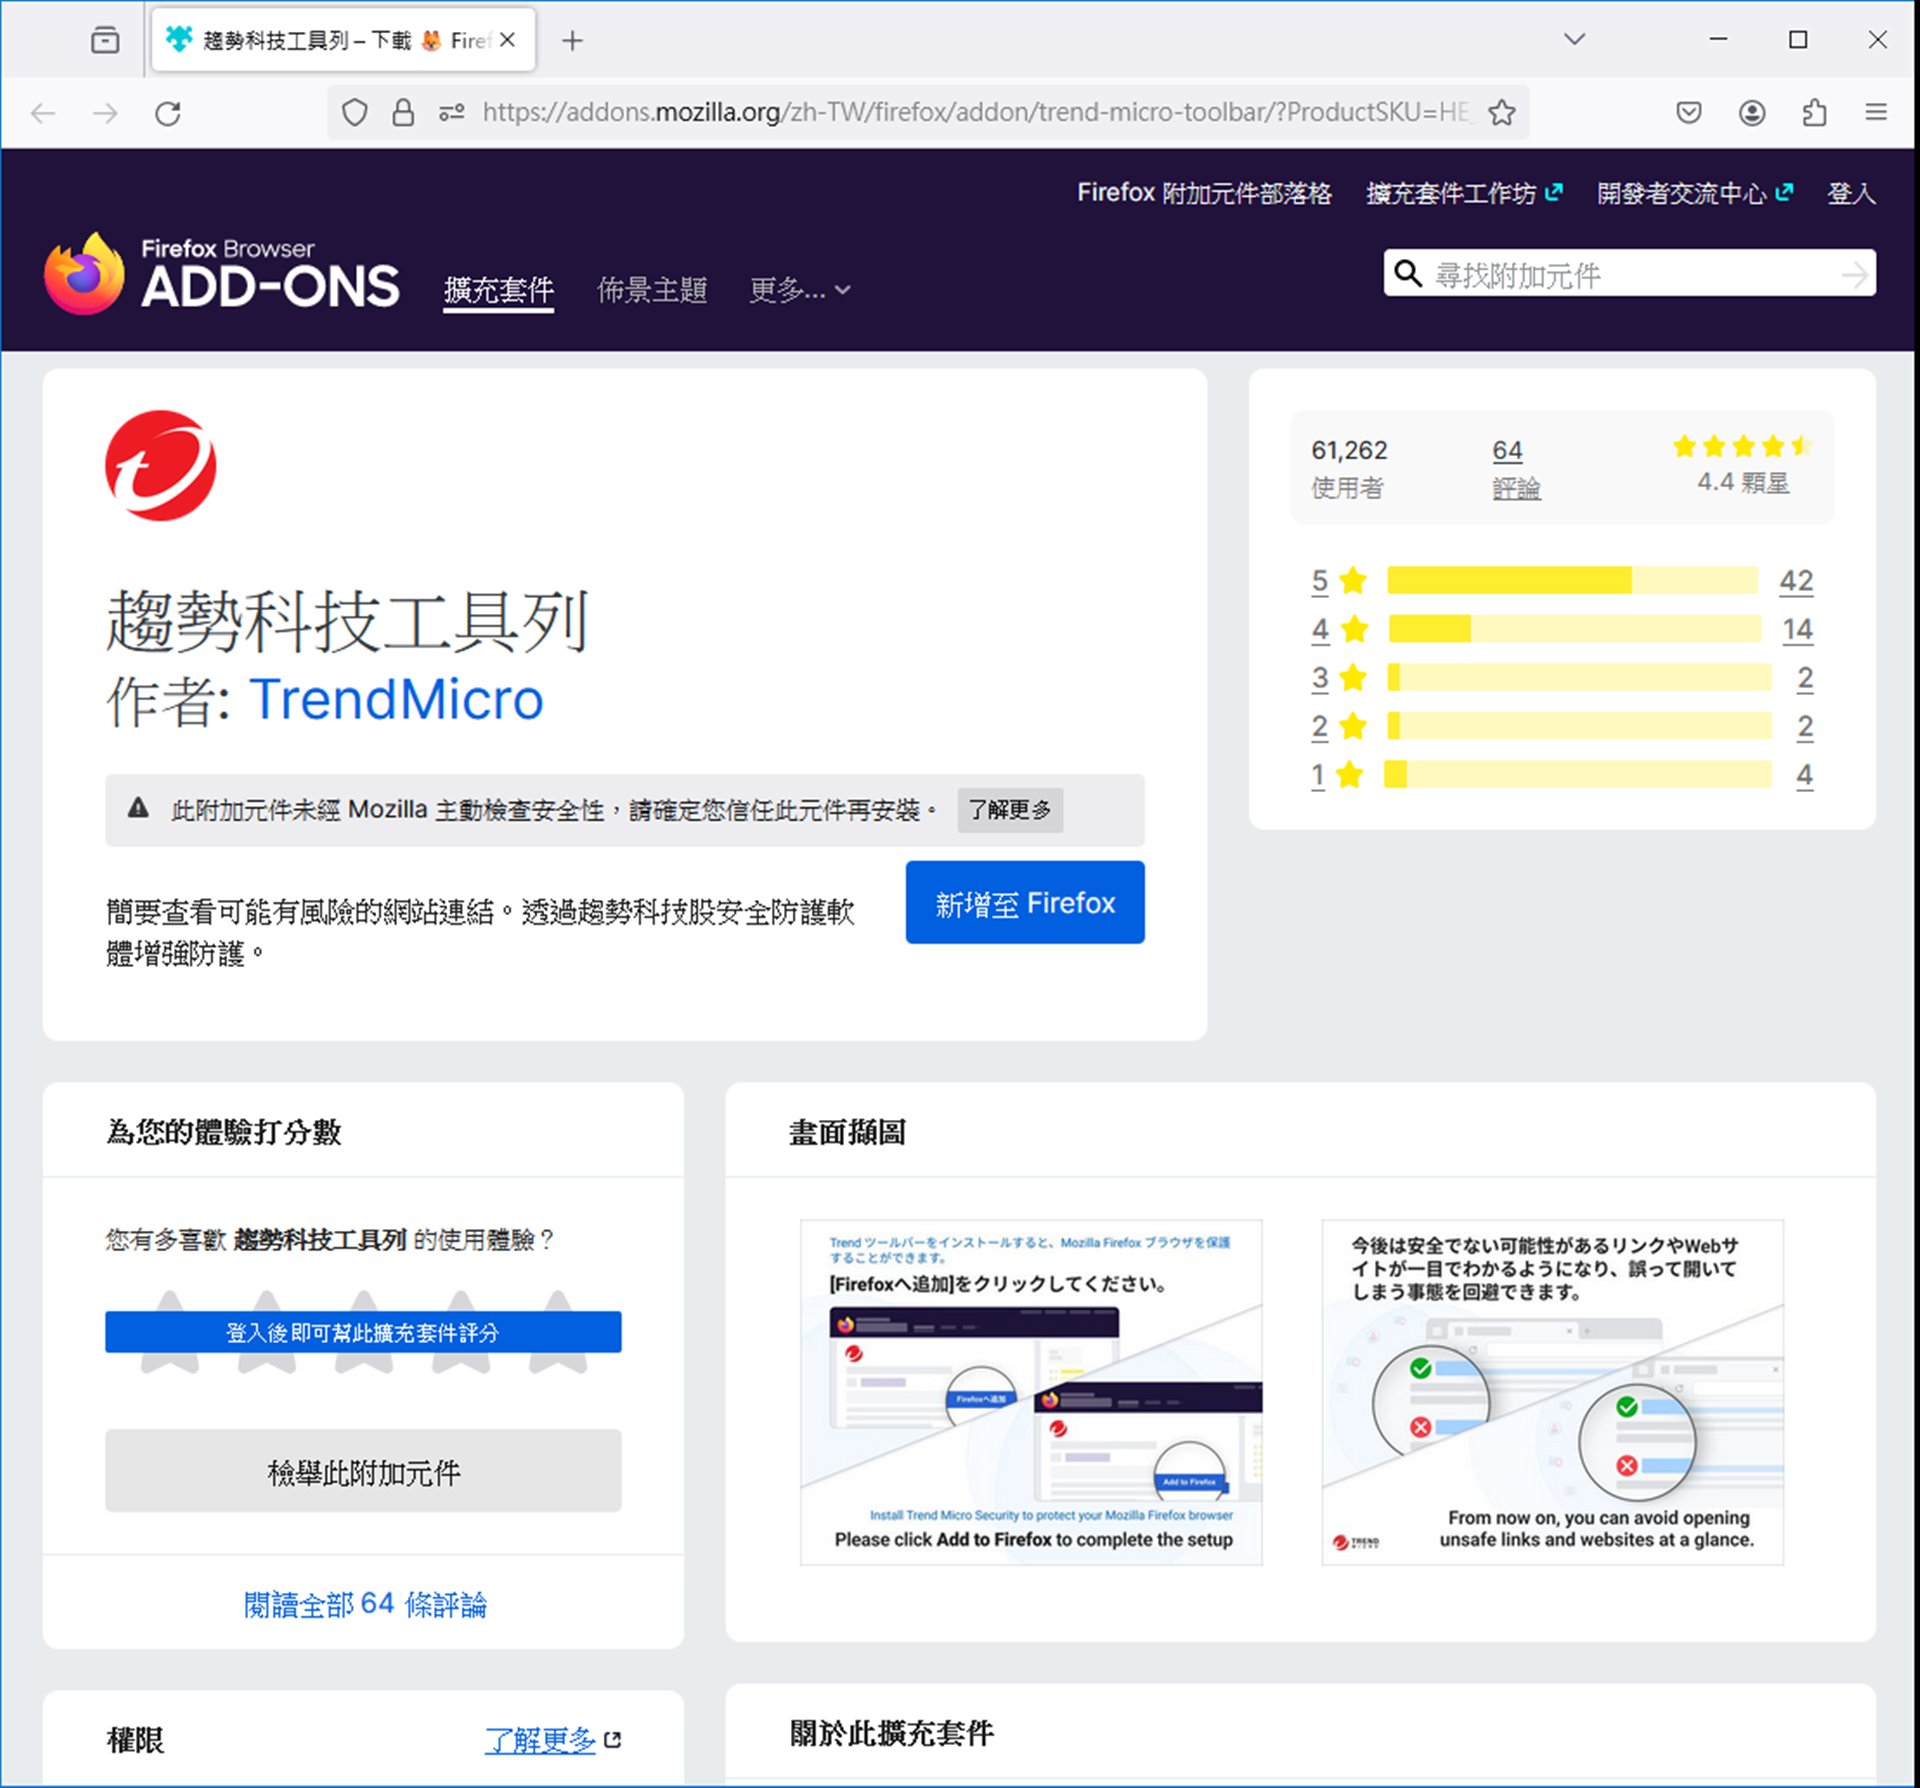
Task: Click 檢舉此附加元件 button
Action: pos(363,1471)
